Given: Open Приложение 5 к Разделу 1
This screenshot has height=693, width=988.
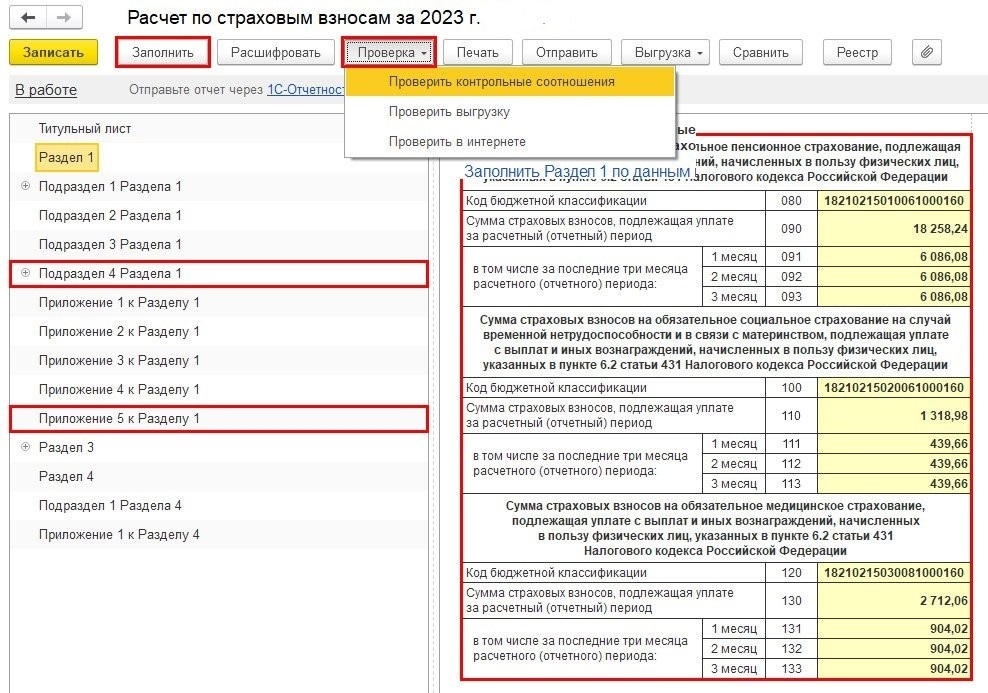Looking at the screenshot, I should [119, 418].
